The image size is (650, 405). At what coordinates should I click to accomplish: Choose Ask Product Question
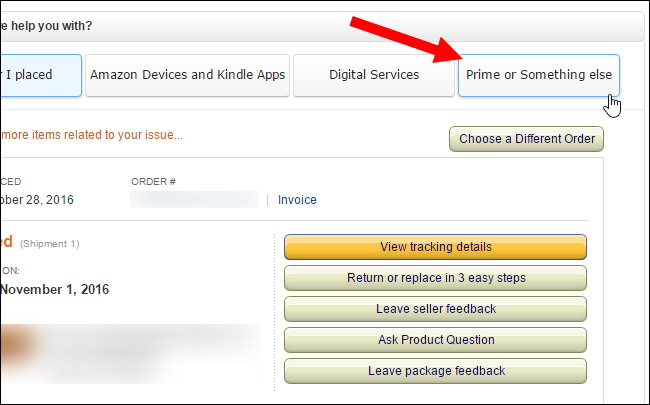point(435,340)
